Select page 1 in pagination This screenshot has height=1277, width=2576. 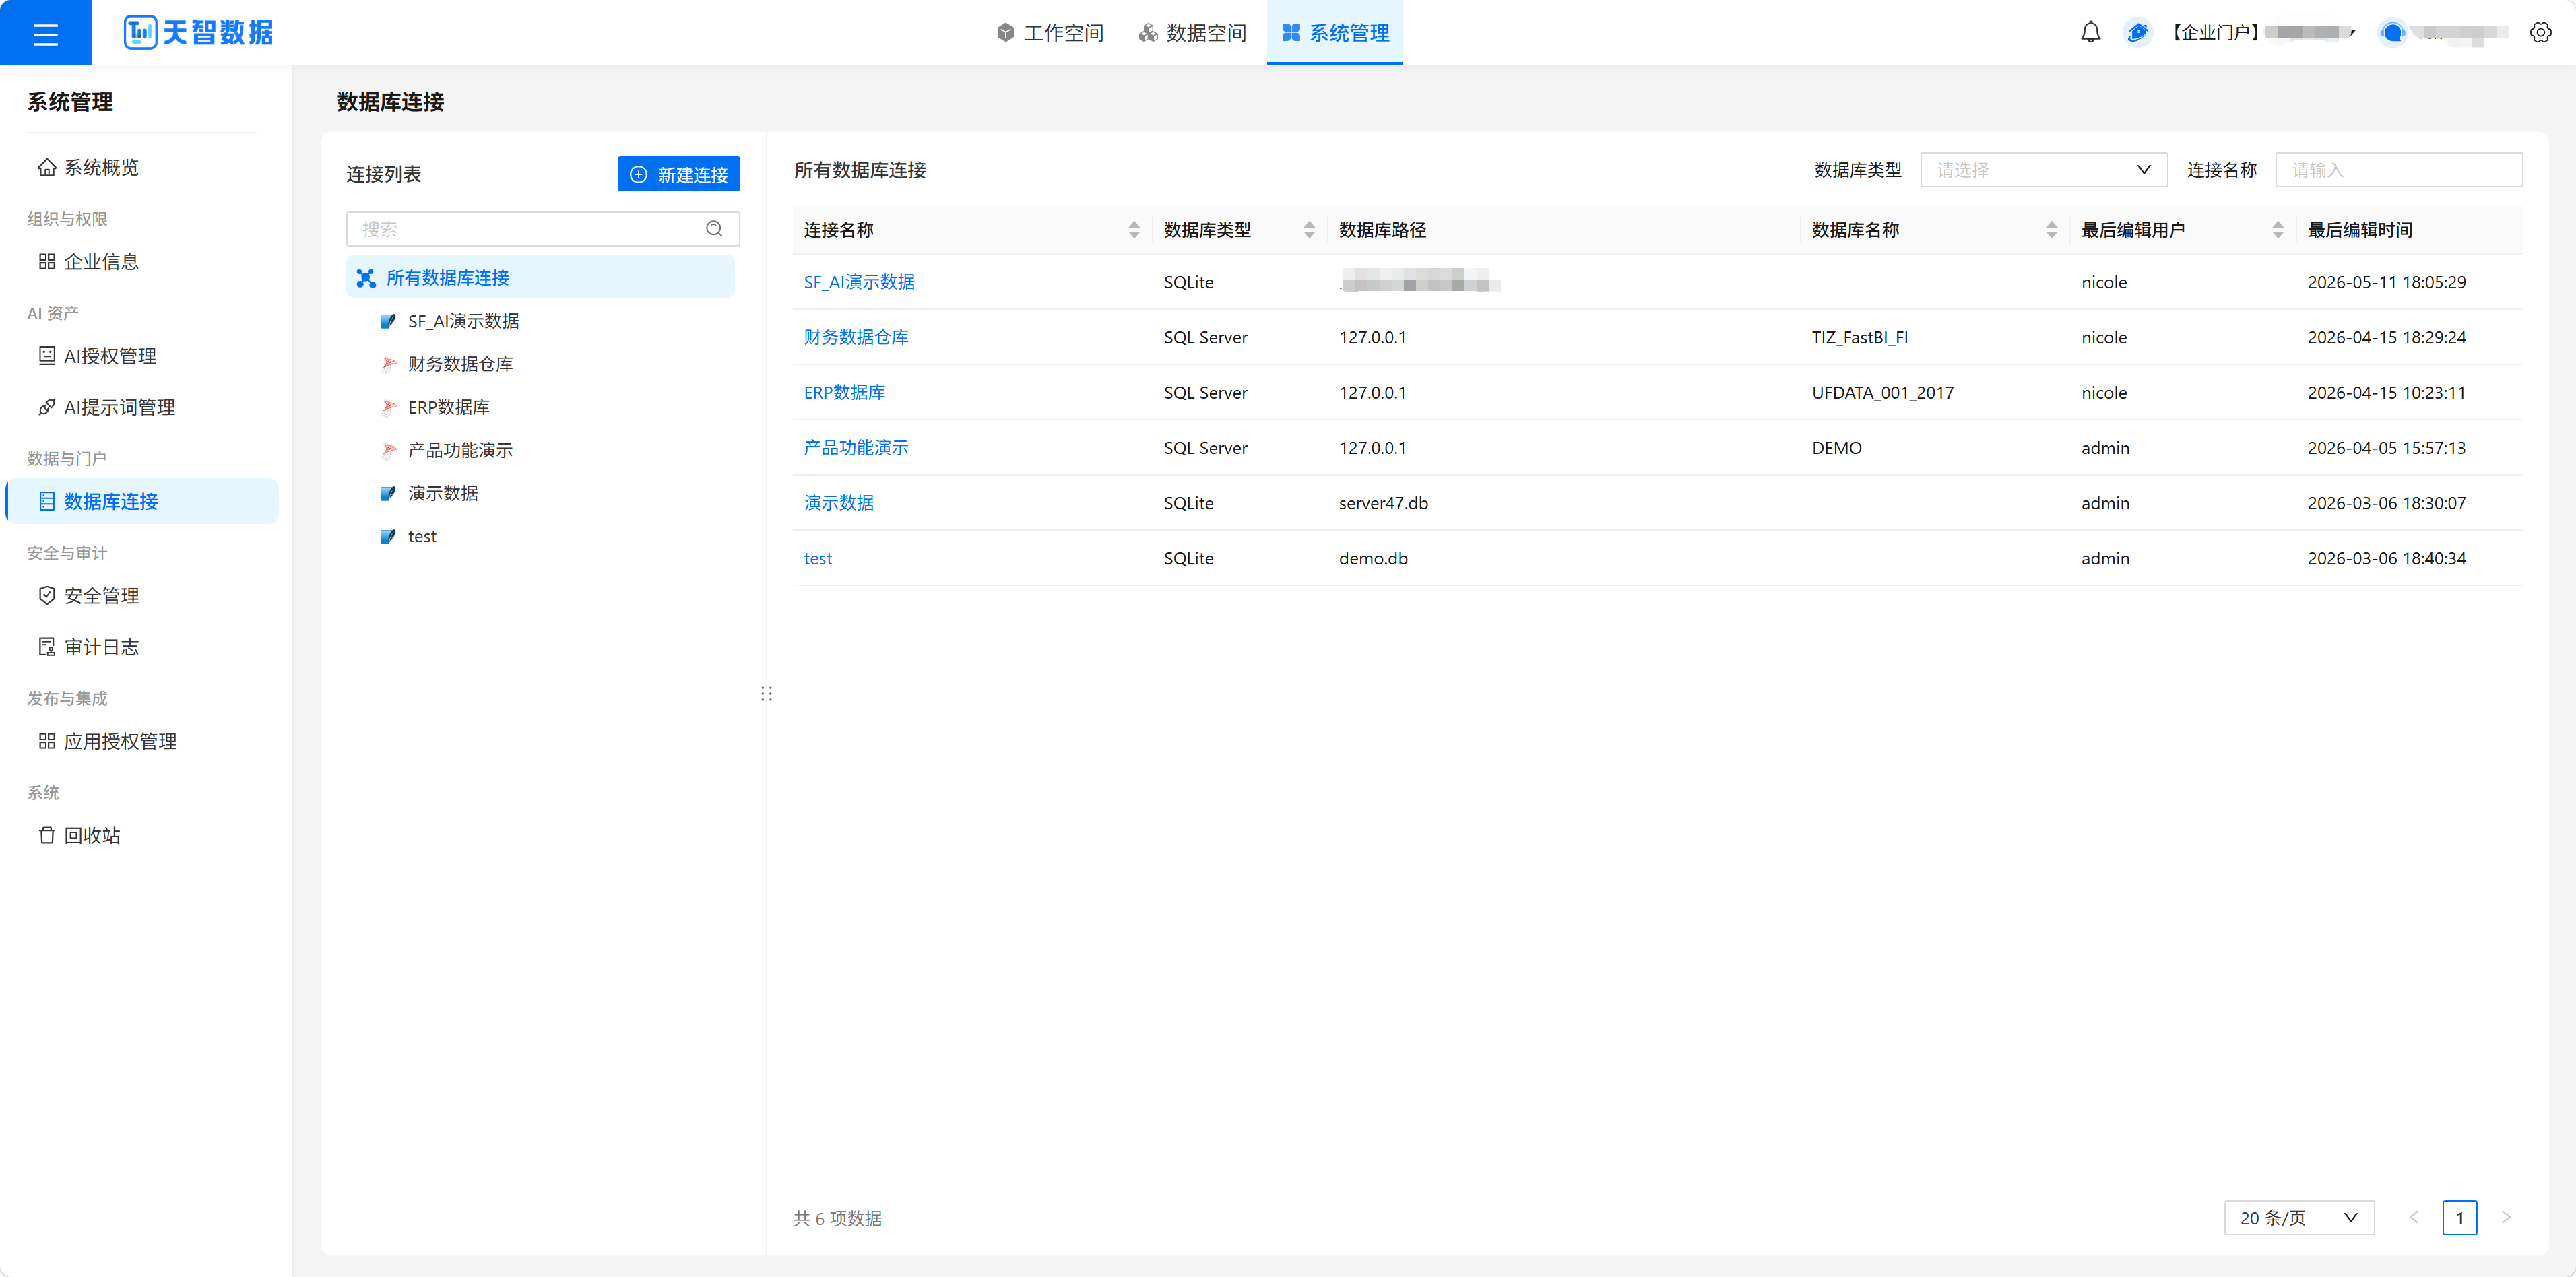click(x=2460, y=1218)
